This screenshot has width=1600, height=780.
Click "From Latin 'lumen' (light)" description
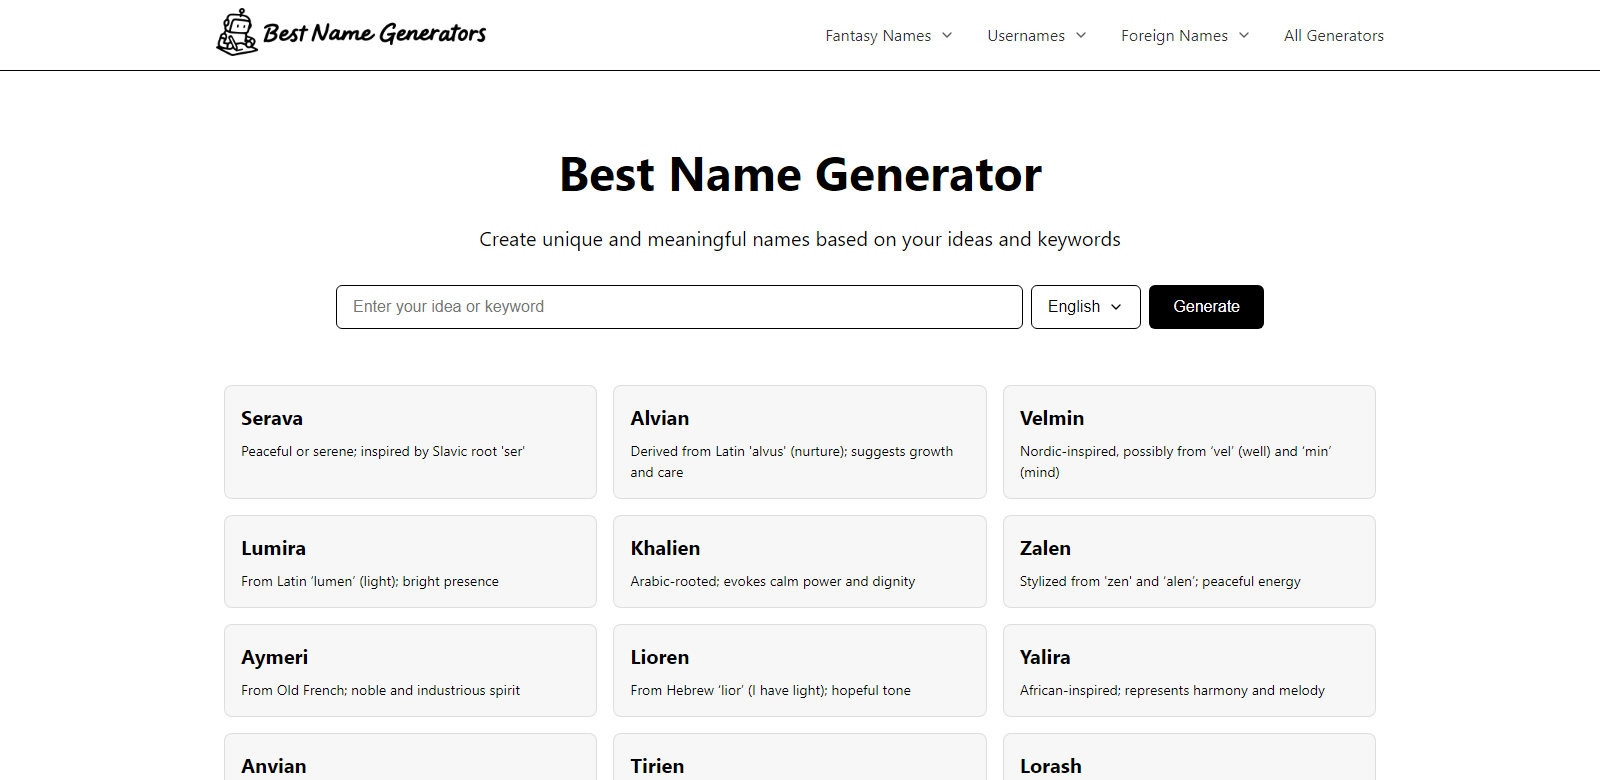[370, 582]
